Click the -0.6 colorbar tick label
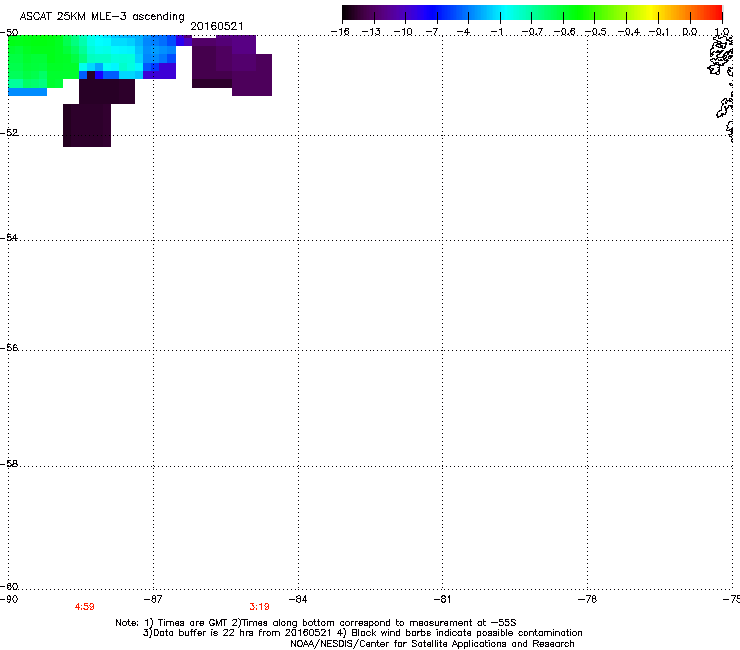Image resolution: width=740 pixels, height=650 pixels. tap(564, 32)
